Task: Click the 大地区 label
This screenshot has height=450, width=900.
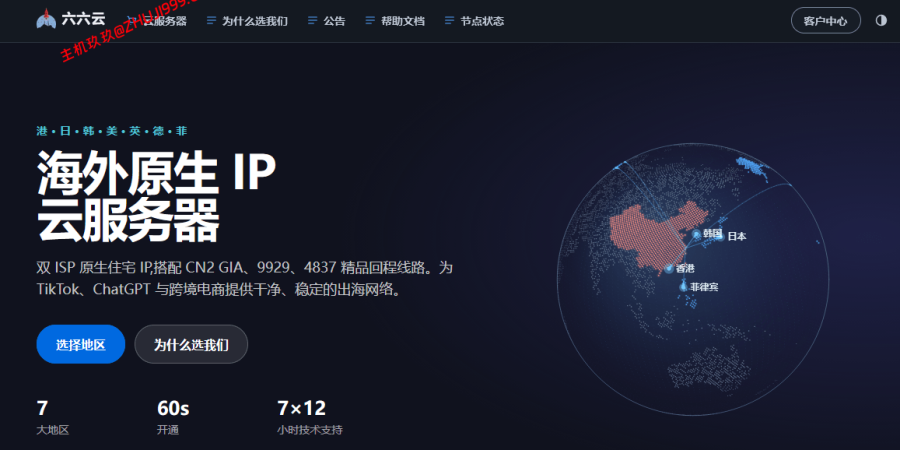Action: [x=53, y=430]
